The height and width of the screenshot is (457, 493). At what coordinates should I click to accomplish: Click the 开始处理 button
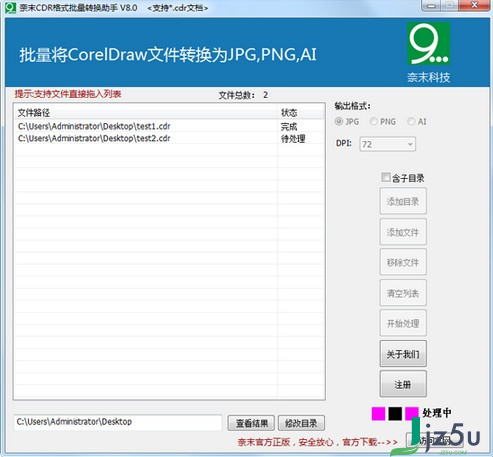(403, 323)
